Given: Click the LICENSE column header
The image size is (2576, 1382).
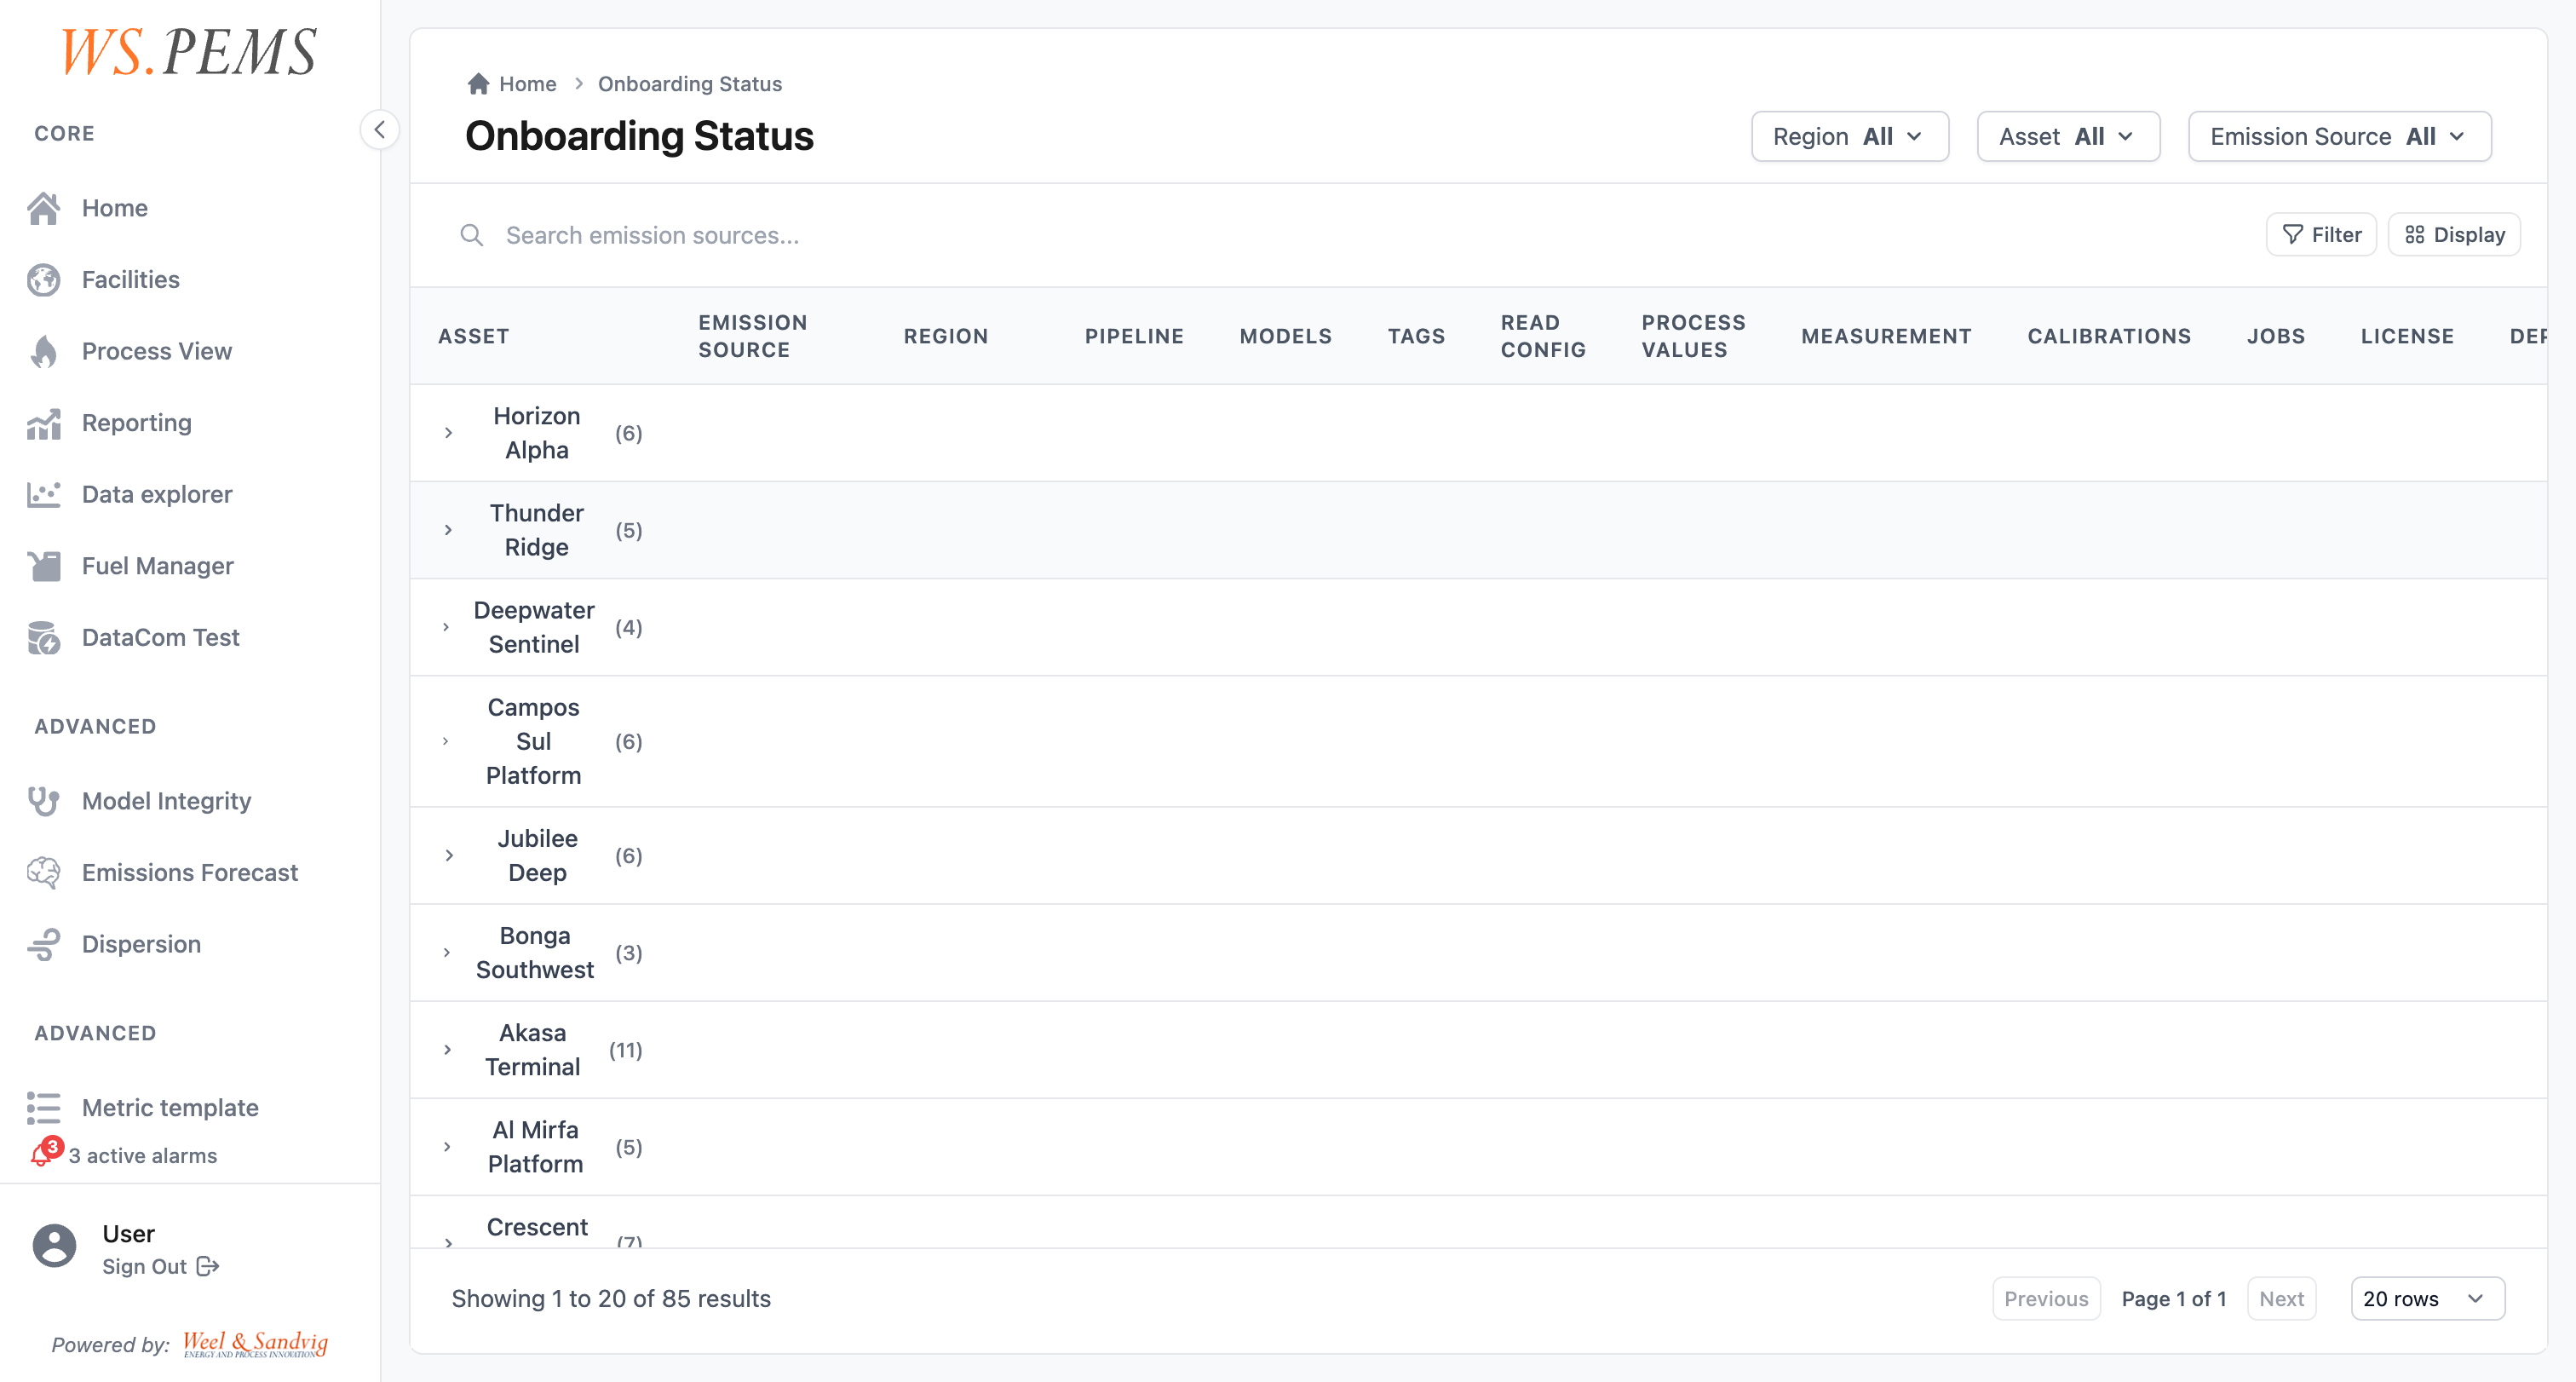Looking at the screenshot, I should coord(2407,336).
